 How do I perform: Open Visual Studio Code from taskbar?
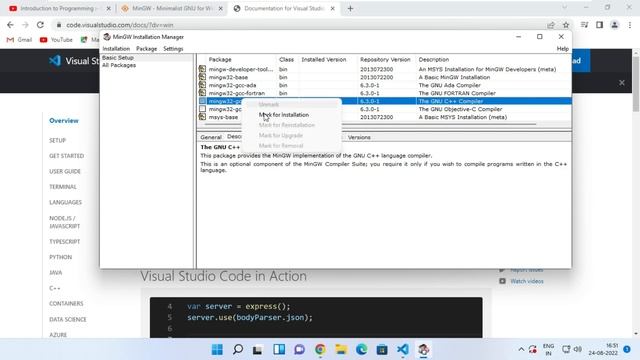(403, 349)
